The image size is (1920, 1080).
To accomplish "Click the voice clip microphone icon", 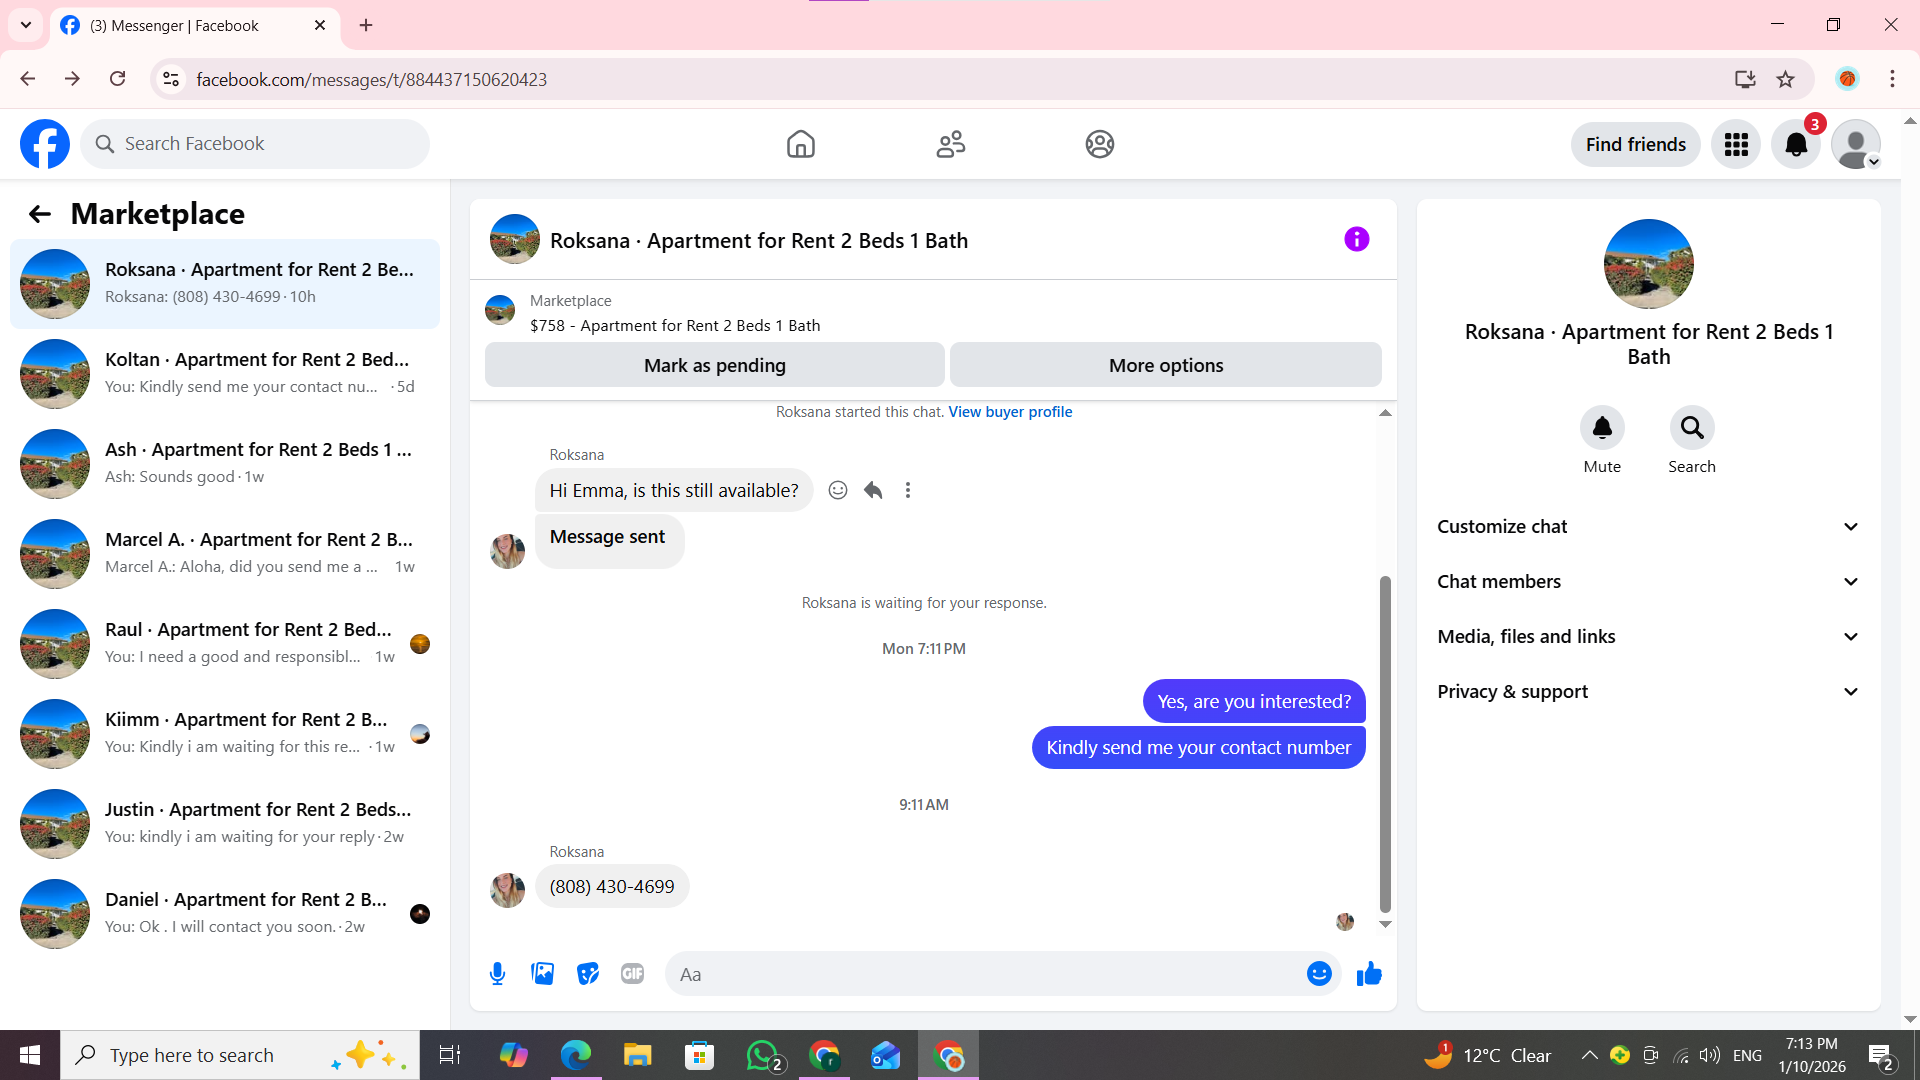I will coord(497,974).
